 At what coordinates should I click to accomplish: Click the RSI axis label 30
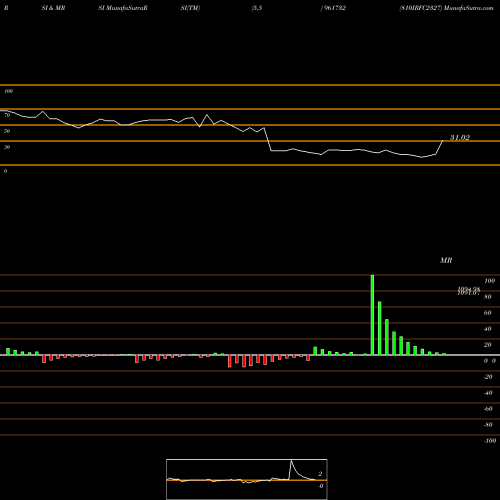7,147
